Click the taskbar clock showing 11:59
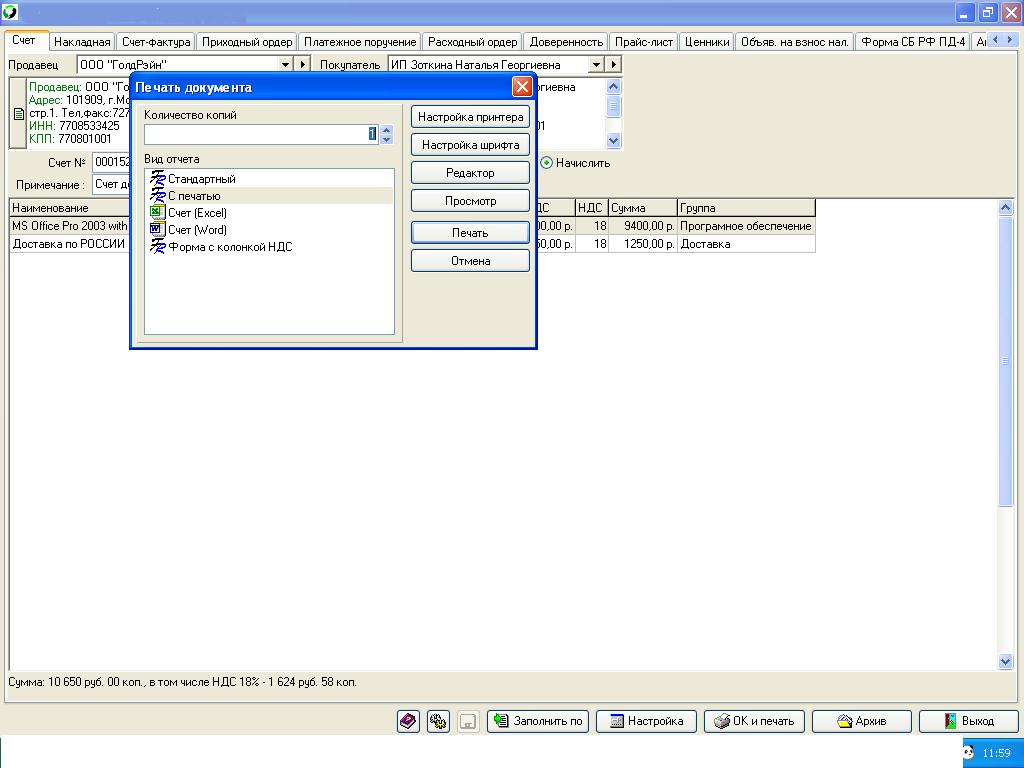1024x768 pixels. [x=996, y=753]
